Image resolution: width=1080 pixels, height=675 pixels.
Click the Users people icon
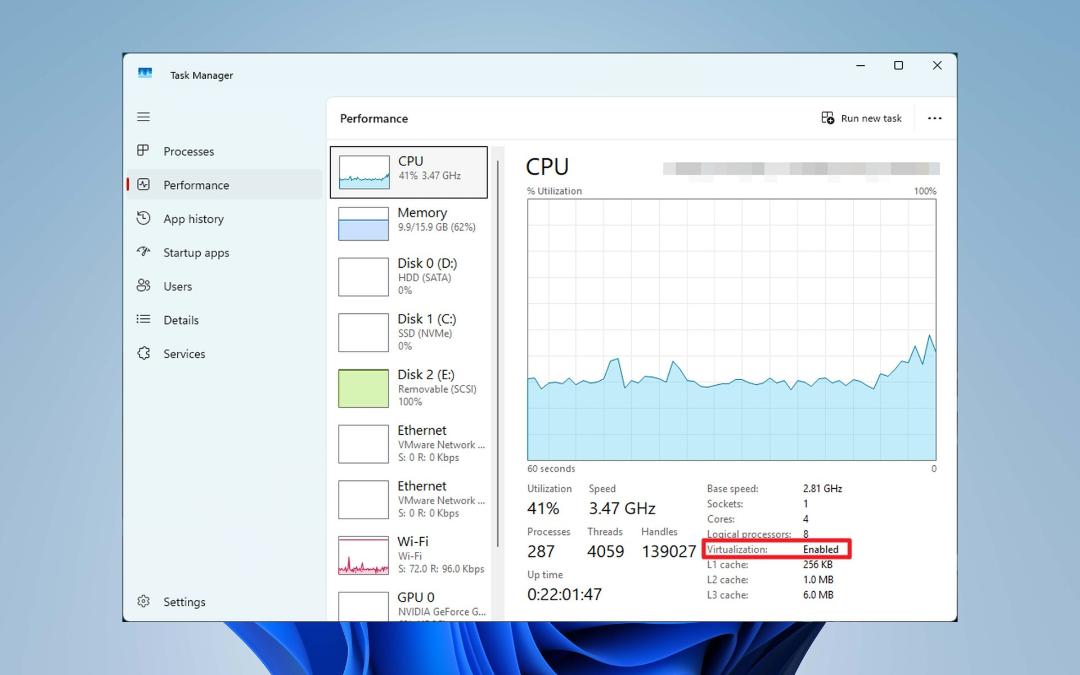[x=143, y=286]
